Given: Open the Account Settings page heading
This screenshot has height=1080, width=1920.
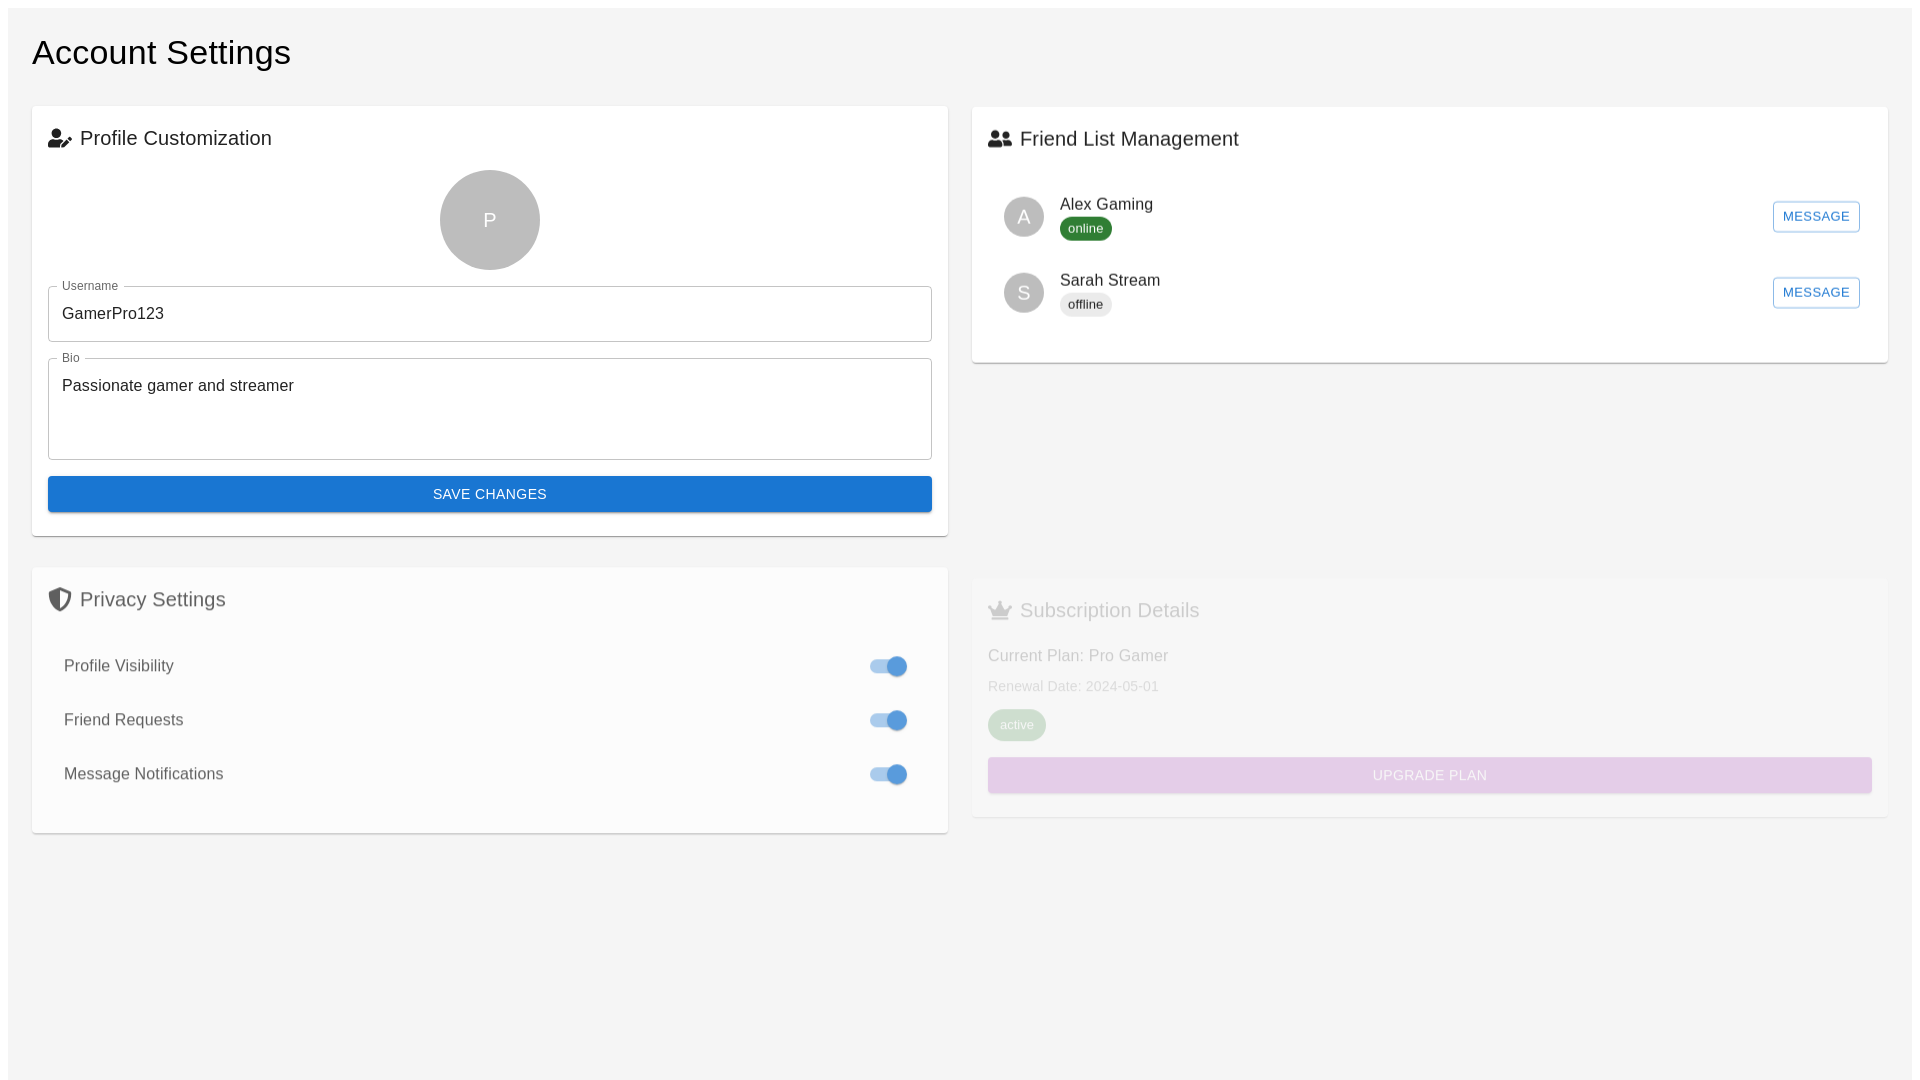Looking at the screenshot, I should tap(161, 52).
